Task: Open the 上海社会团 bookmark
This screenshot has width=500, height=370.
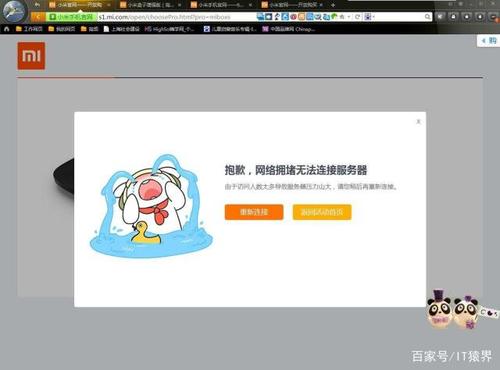Action: [x=122, y=29]
